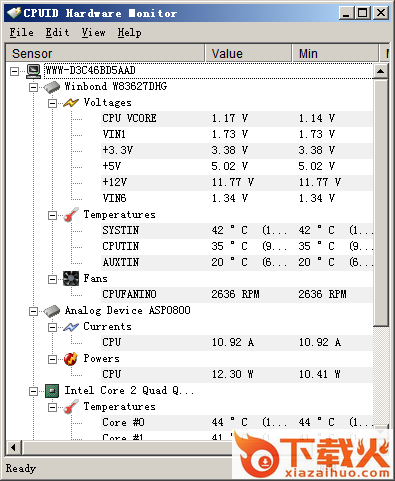The height and width of the screenshot is (481, 395).
Task: Click the green CPU icon beside Intel Core 2 Quad
Action: coord(52,391)
